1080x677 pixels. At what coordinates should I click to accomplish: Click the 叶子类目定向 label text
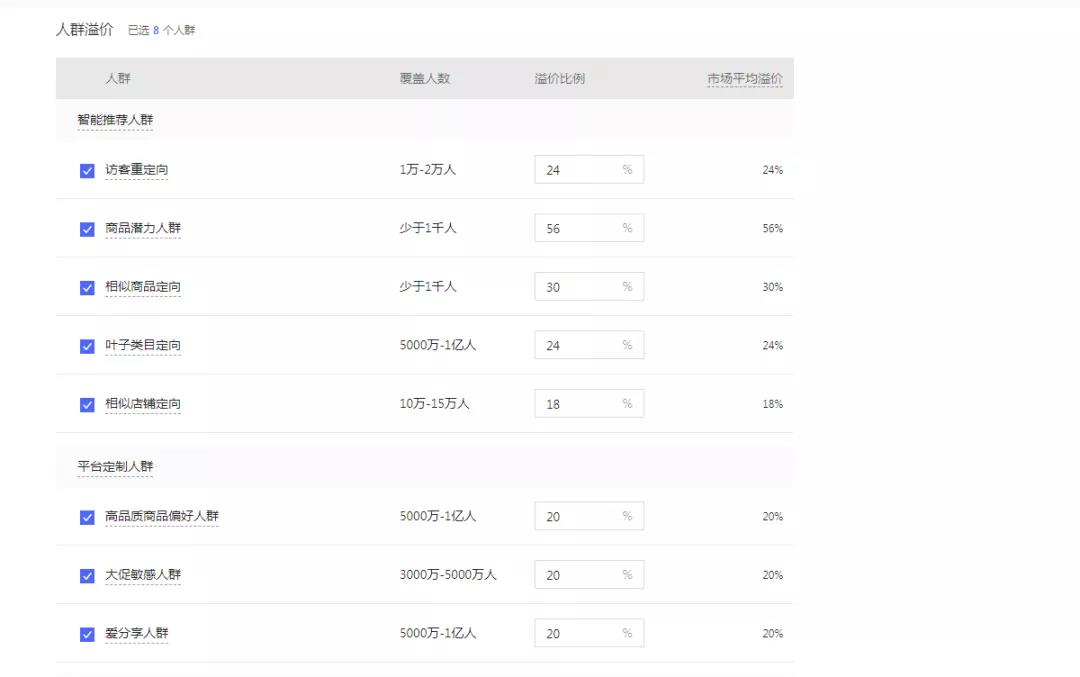(x=143, y=345)
